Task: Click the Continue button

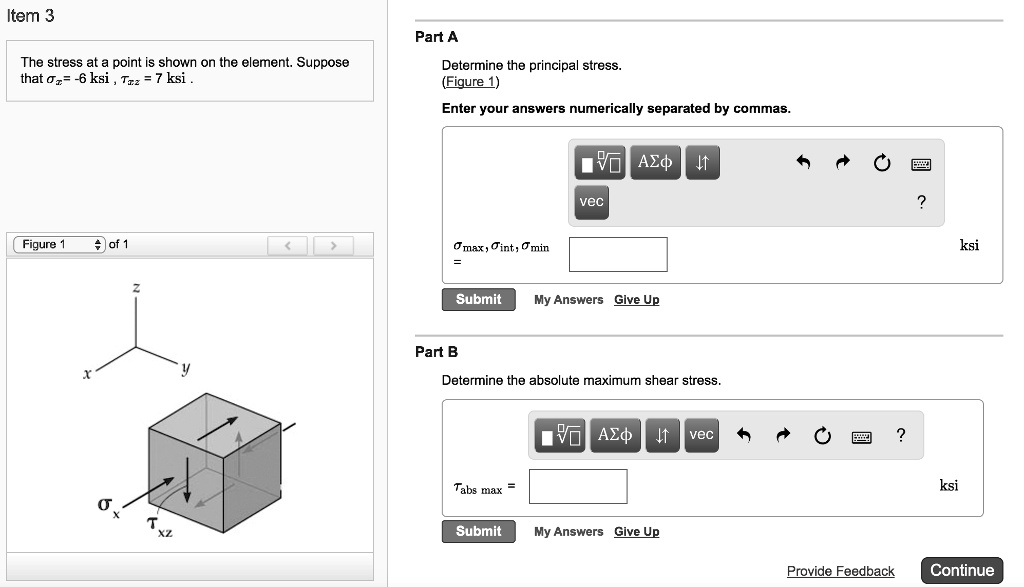Action: [x=962, y=569]
